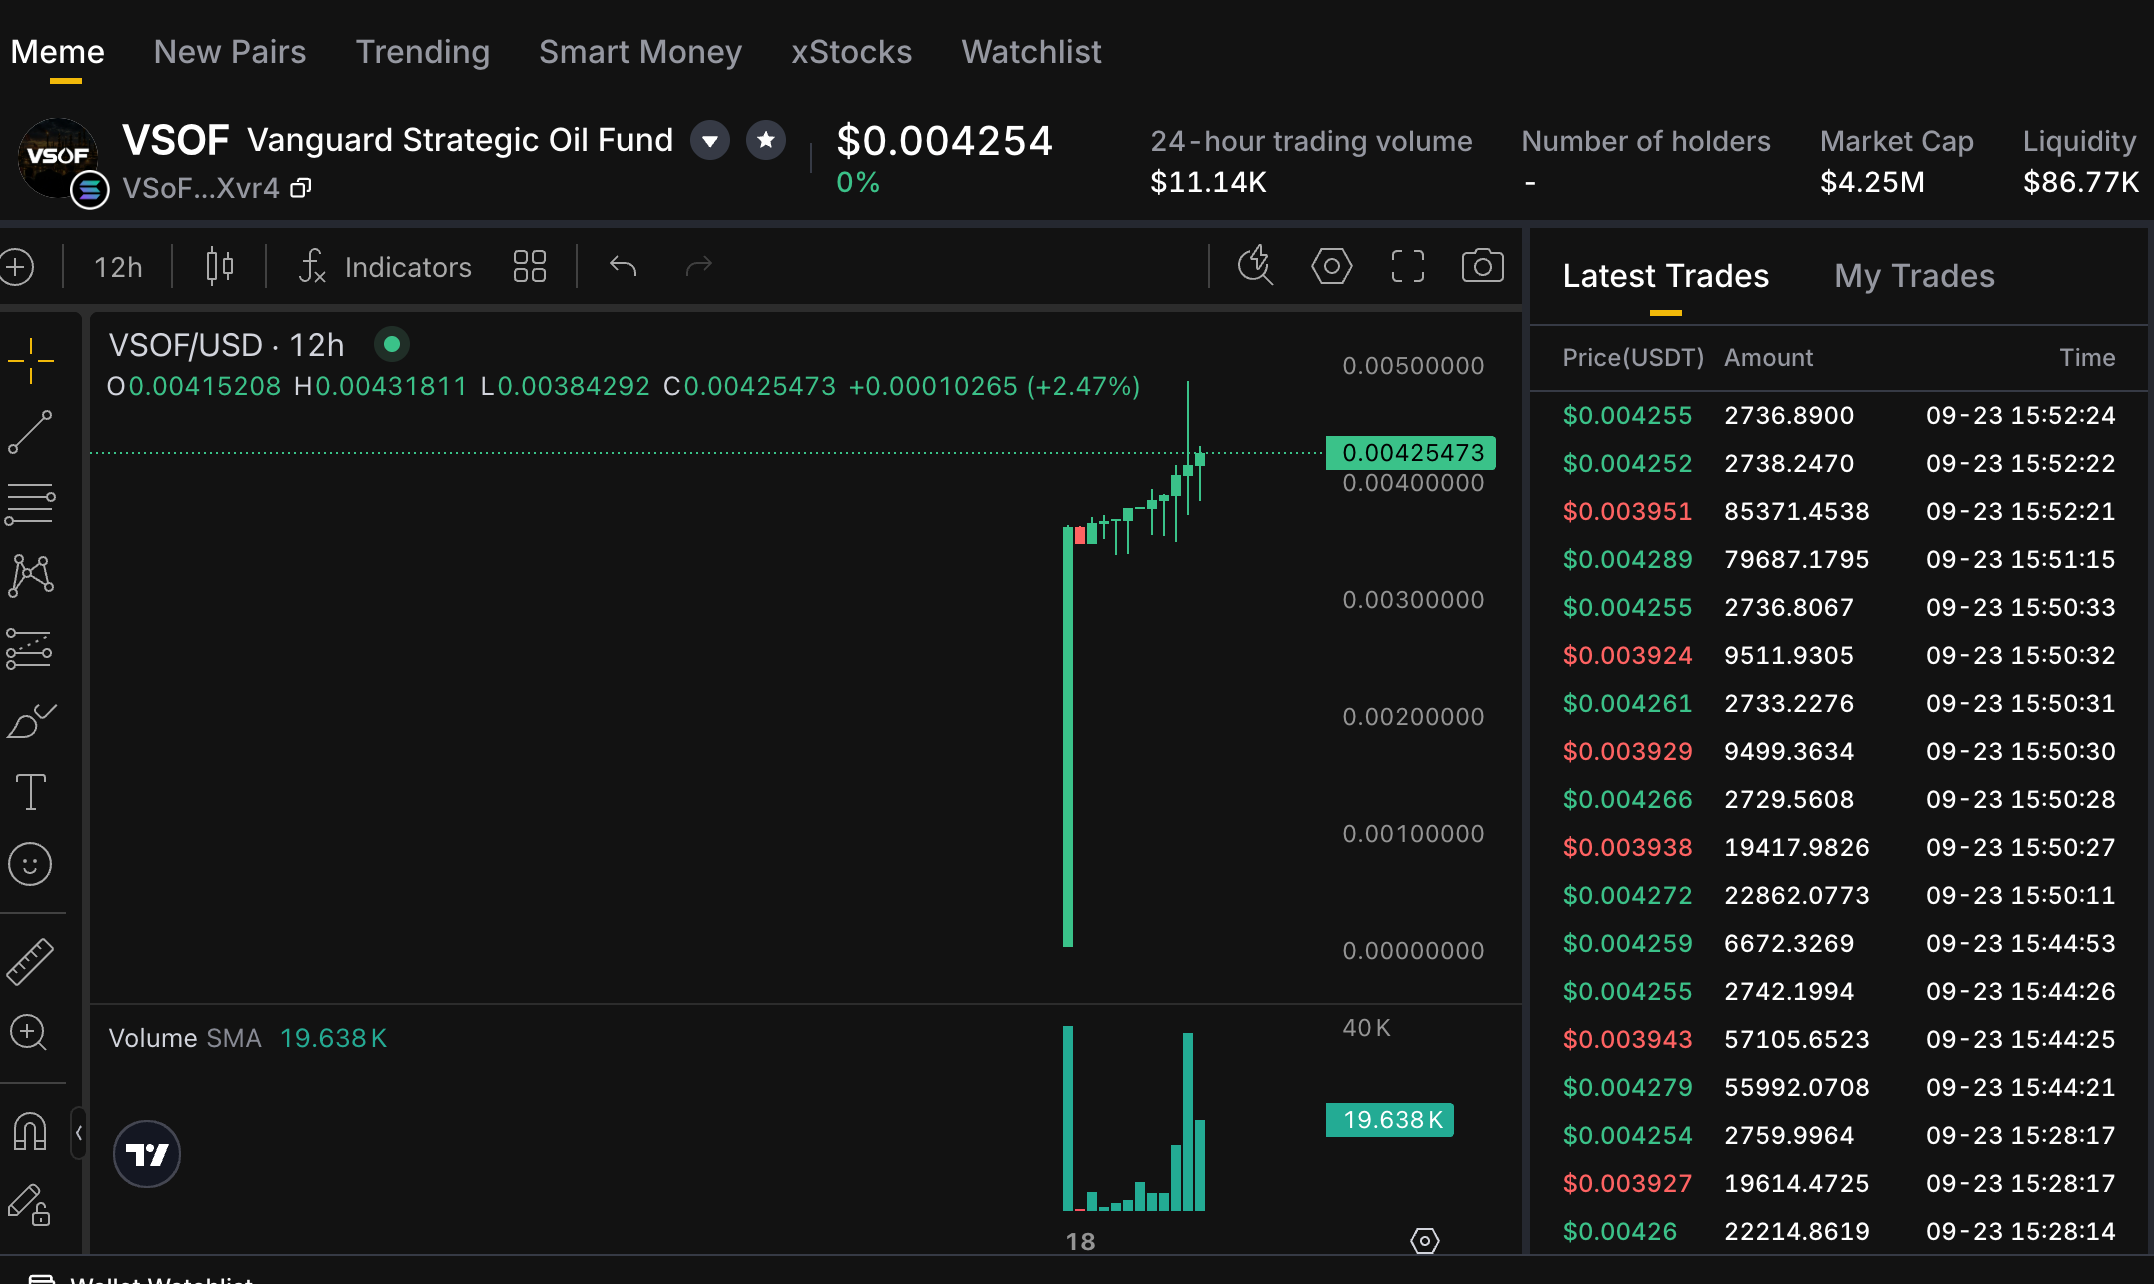
Task: Collapse the drawing toolbar panel
Action: pyautogui.click(x=79, y=1133)
